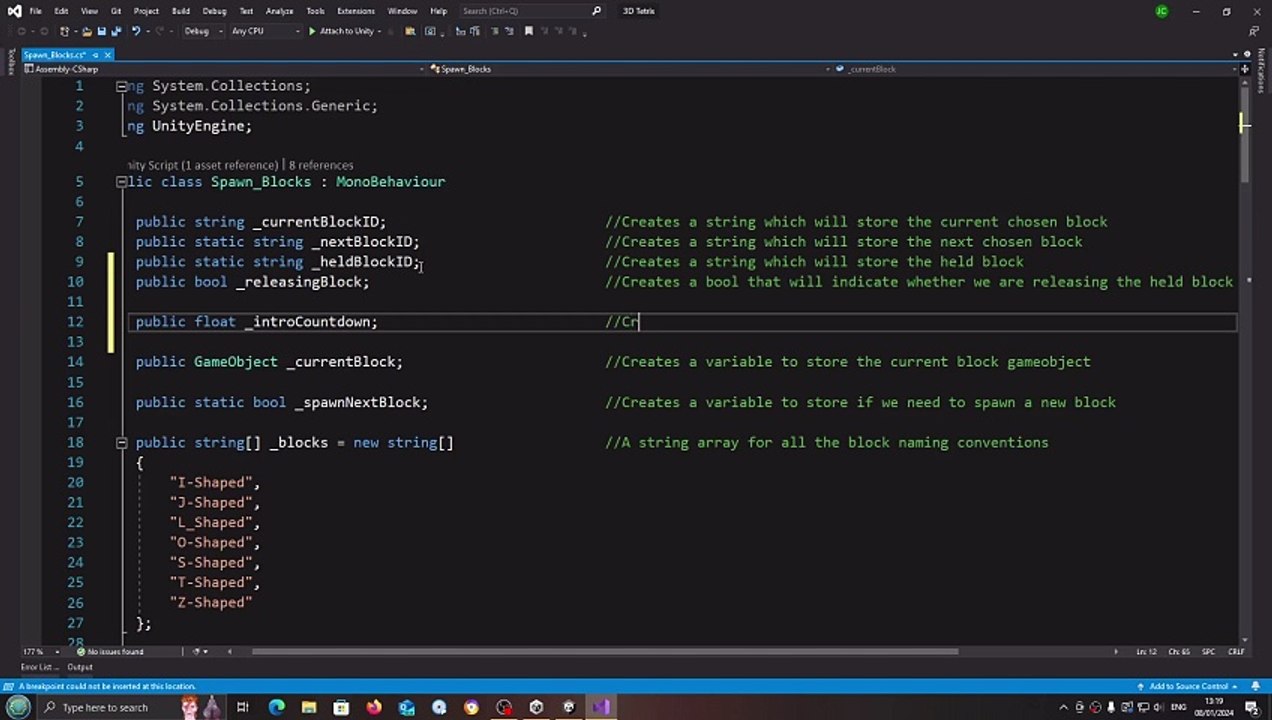The image size is (1272, 720).
Task: Click the Save file toolbar icon
Action: click(101, 31)
